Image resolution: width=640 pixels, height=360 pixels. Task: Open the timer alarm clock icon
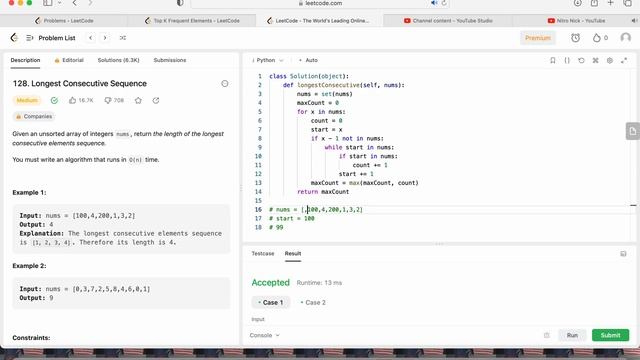coord(575,38)
